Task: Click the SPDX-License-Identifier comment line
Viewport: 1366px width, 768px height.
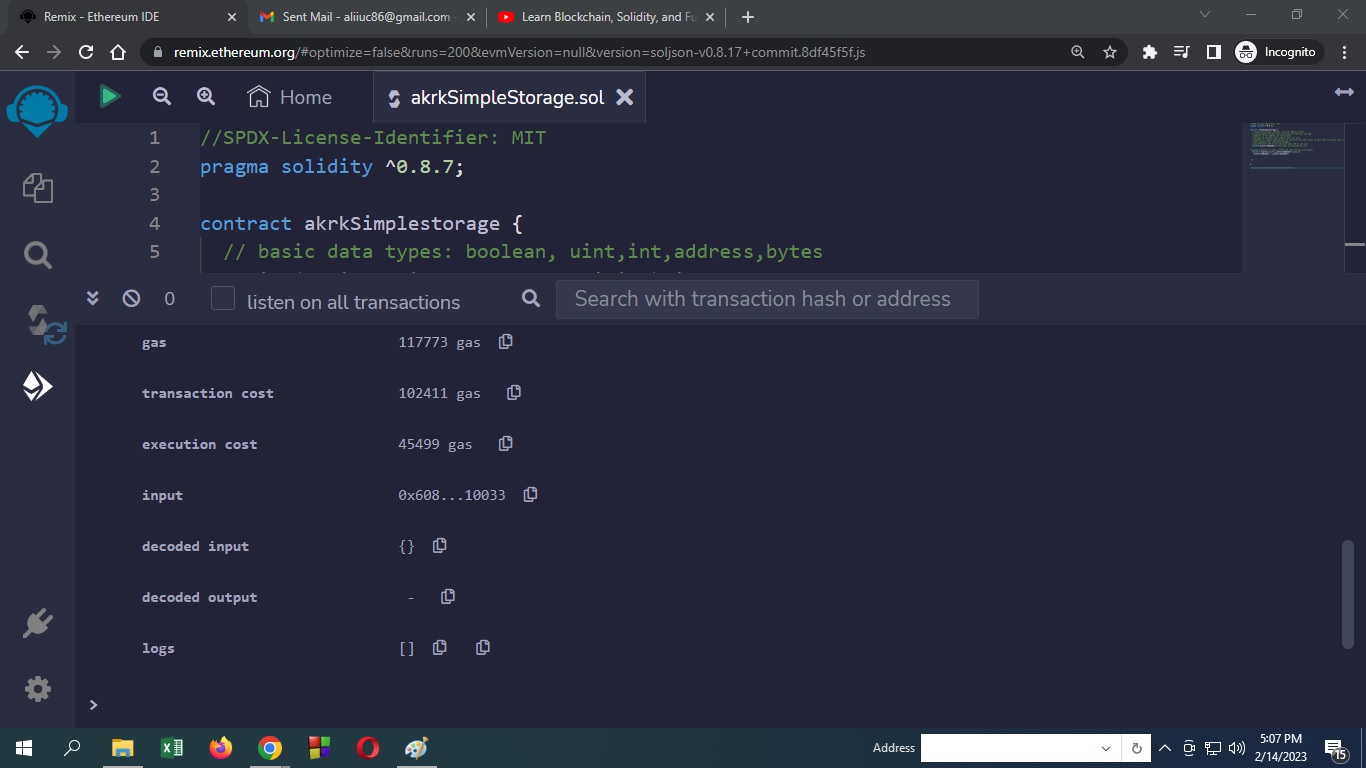Action: click(x=373, y=137)
